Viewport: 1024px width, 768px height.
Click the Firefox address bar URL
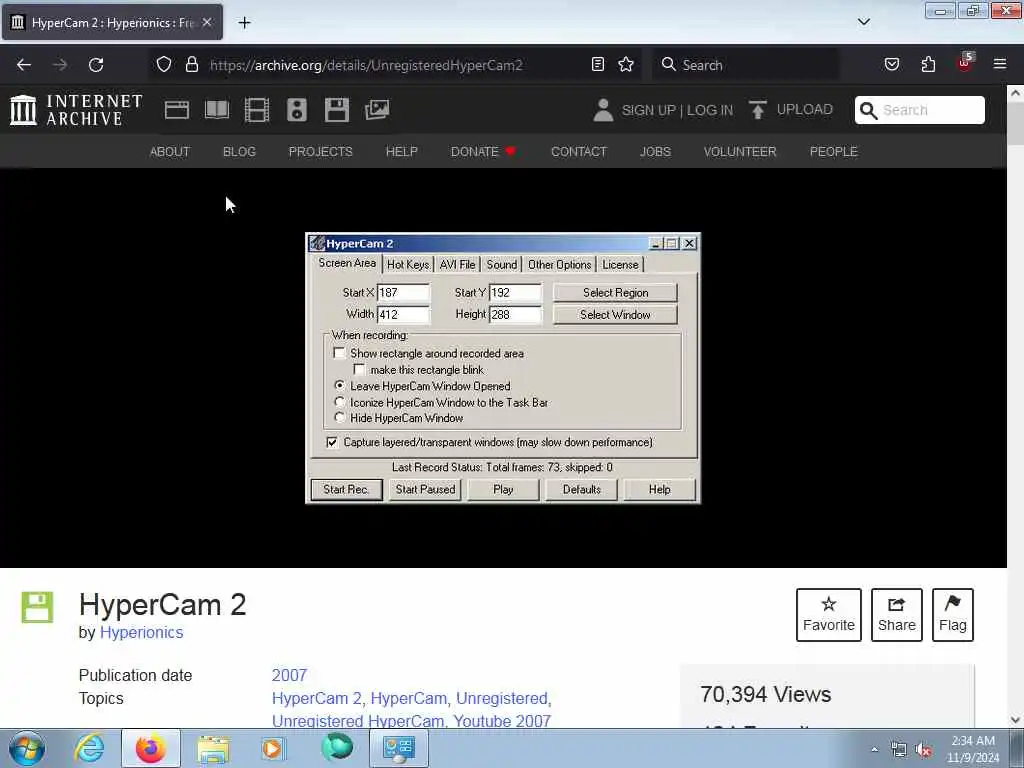click(x=366, y=65)
